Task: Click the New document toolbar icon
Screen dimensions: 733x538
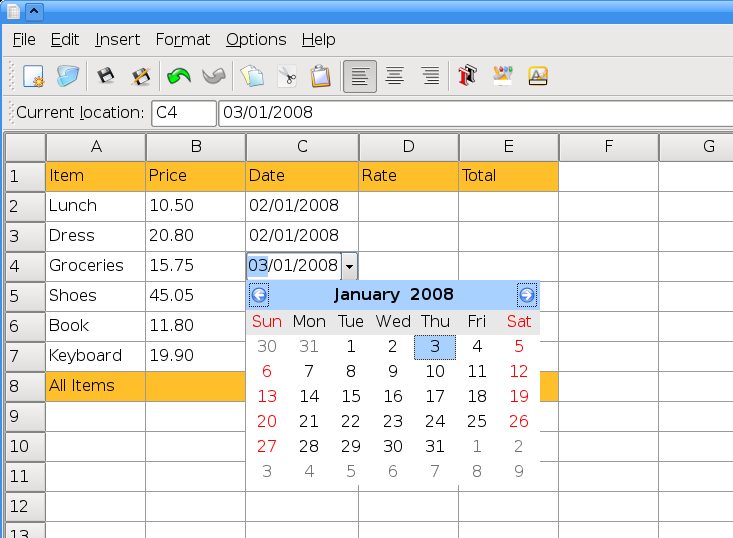Action: click(x=33, y=76)
